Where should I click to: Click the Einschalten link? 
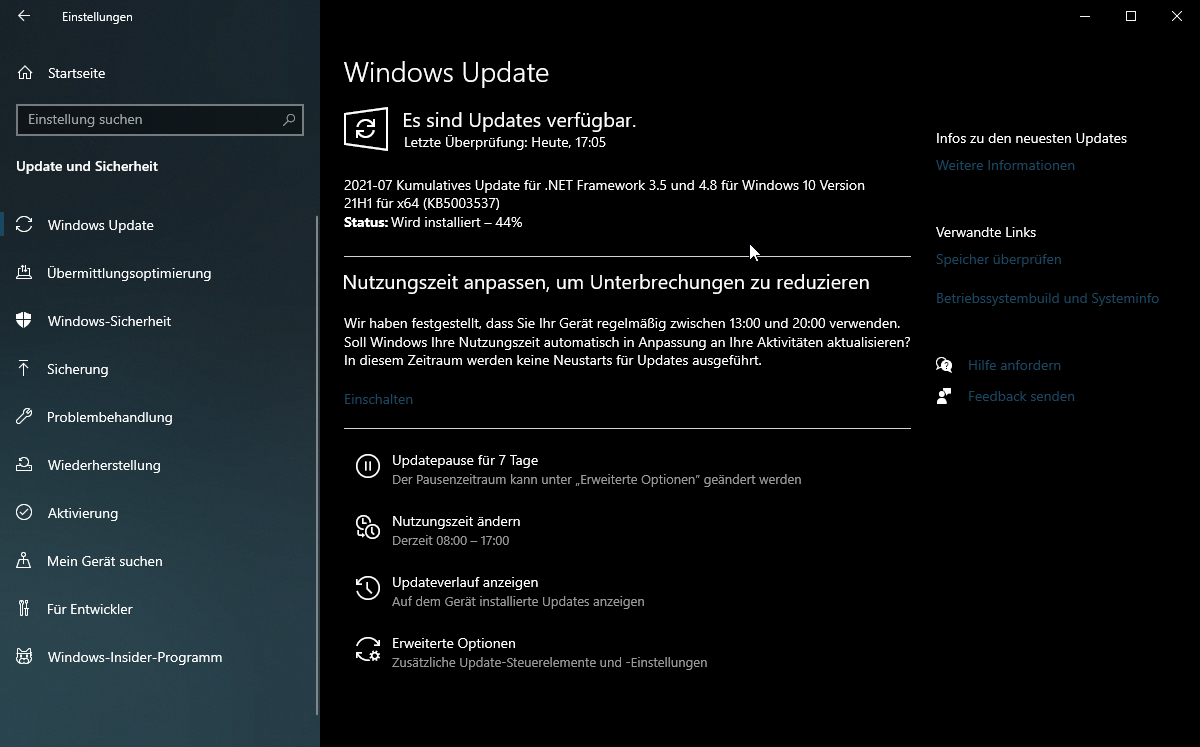coord(378,399)
